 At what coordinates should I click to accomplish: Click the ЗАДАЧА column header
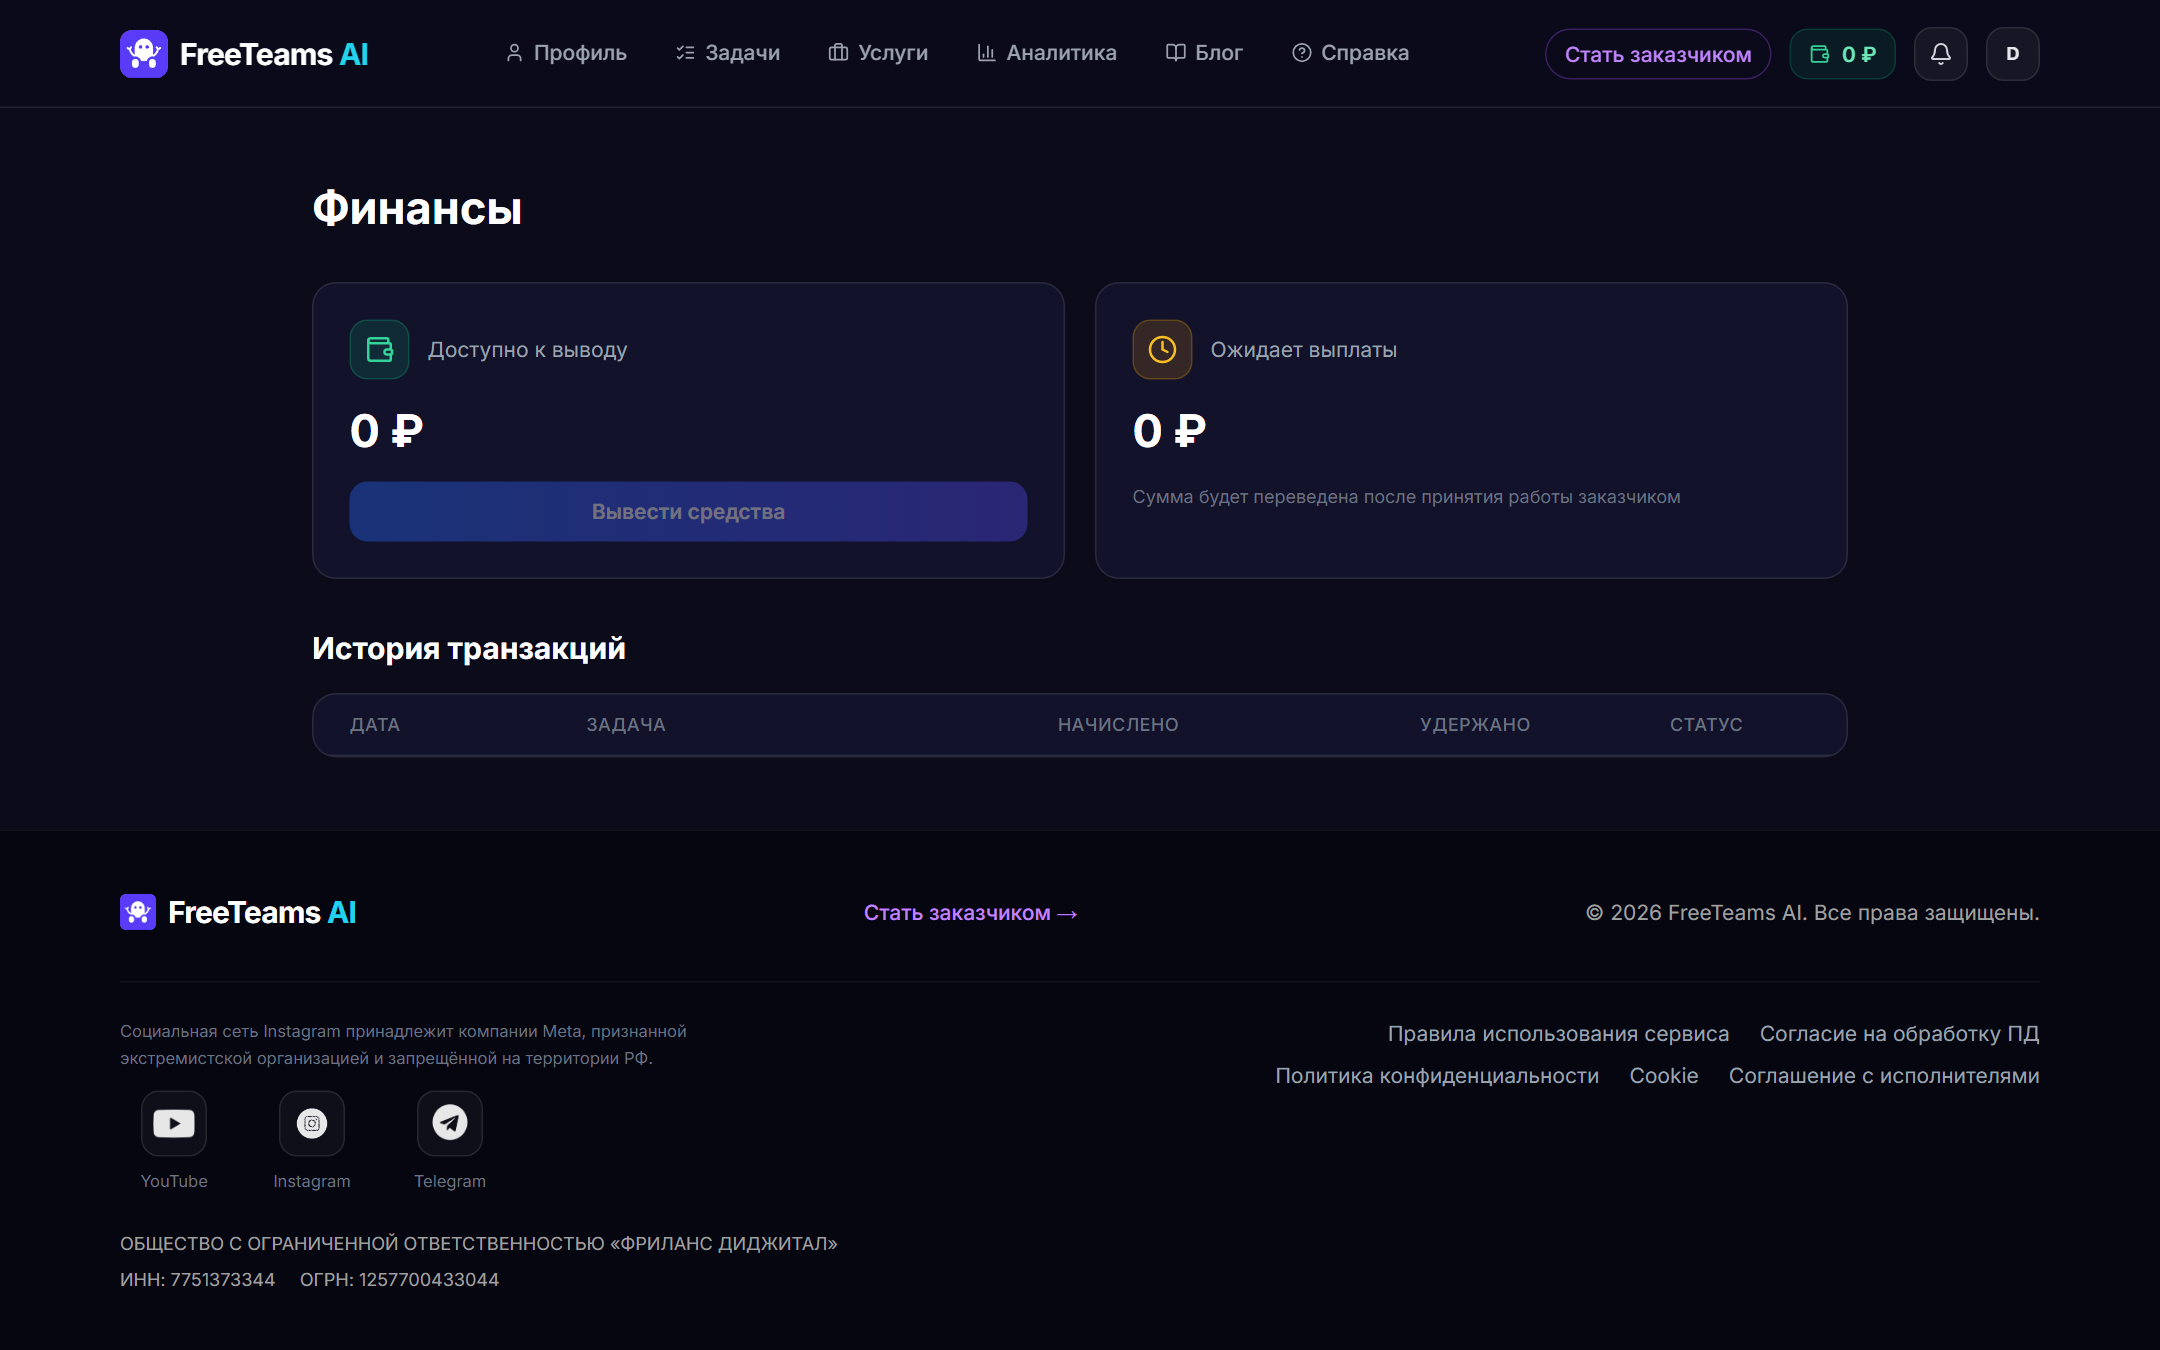tap(626, 725)
